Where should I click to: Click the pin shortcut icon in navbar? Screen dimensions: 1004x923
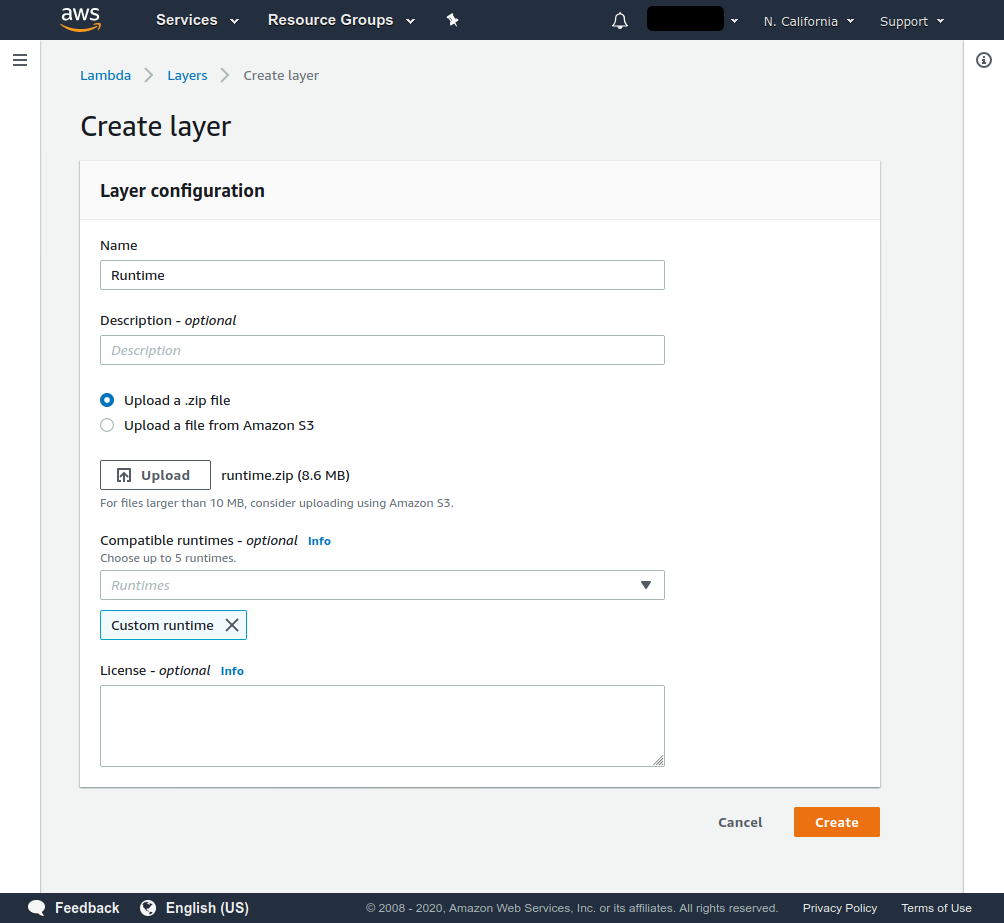(x=452, y=20)
